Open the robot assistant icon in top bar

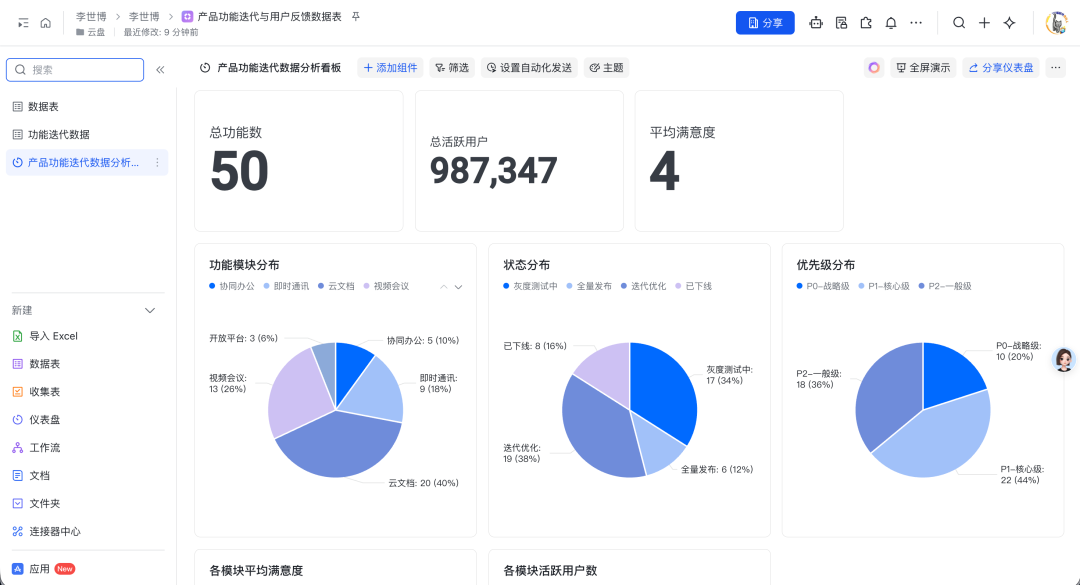click(815, 22)
